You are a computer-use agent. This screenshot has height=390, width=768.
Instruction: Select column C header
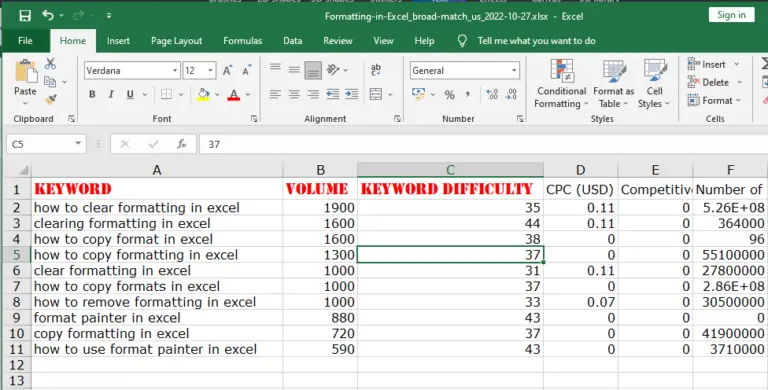(x=450, y=170)
